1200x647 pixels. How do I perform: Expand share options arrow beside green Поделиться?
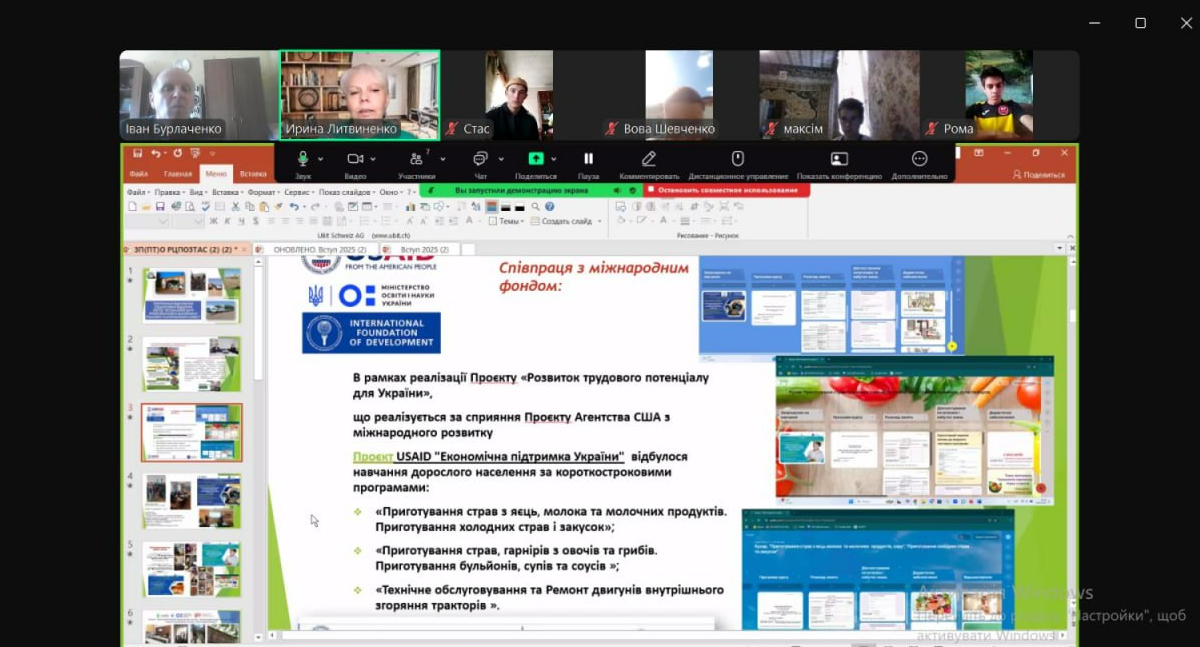[555, 159]
